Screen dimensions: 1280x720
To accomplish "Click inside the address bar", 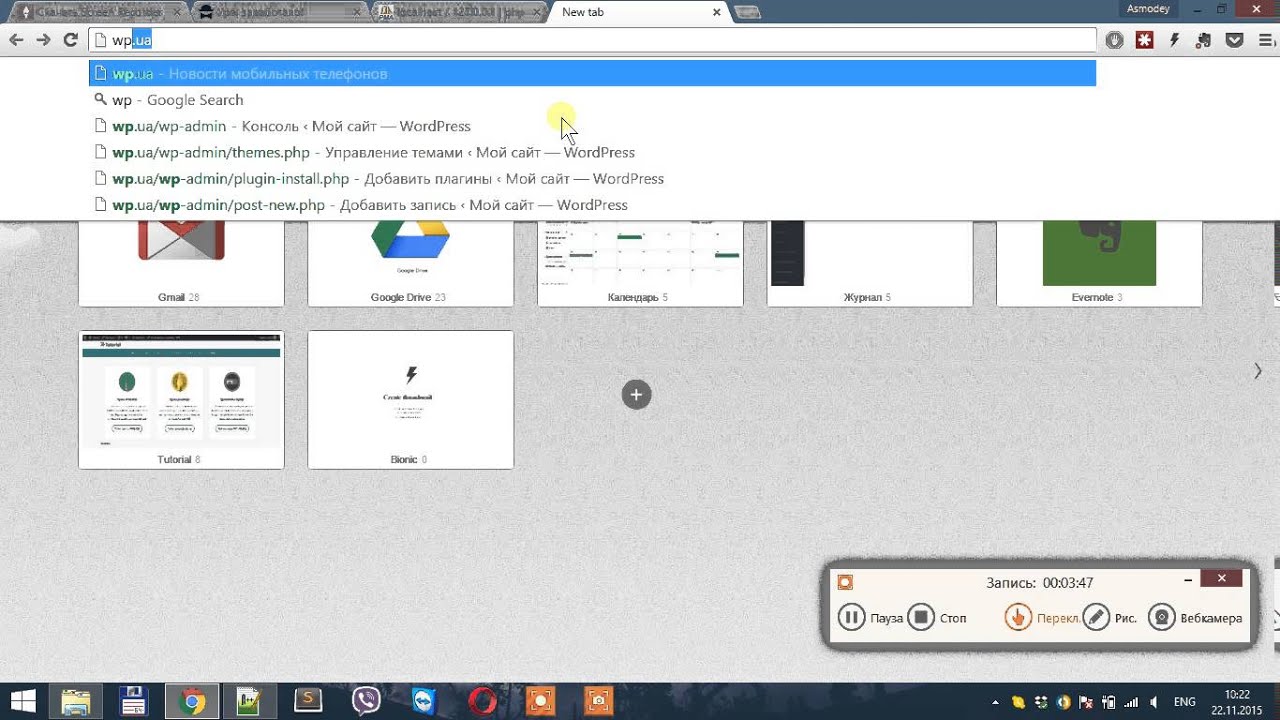I will point(593,40).
